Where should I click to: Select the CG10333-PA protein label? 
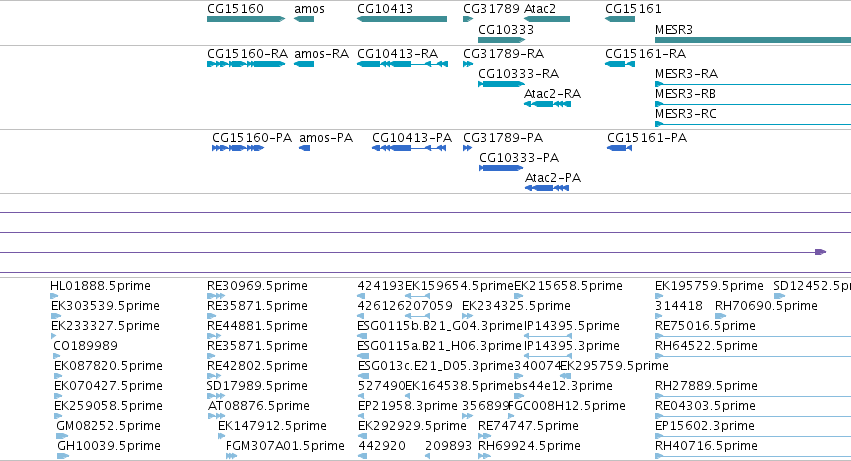519,158
